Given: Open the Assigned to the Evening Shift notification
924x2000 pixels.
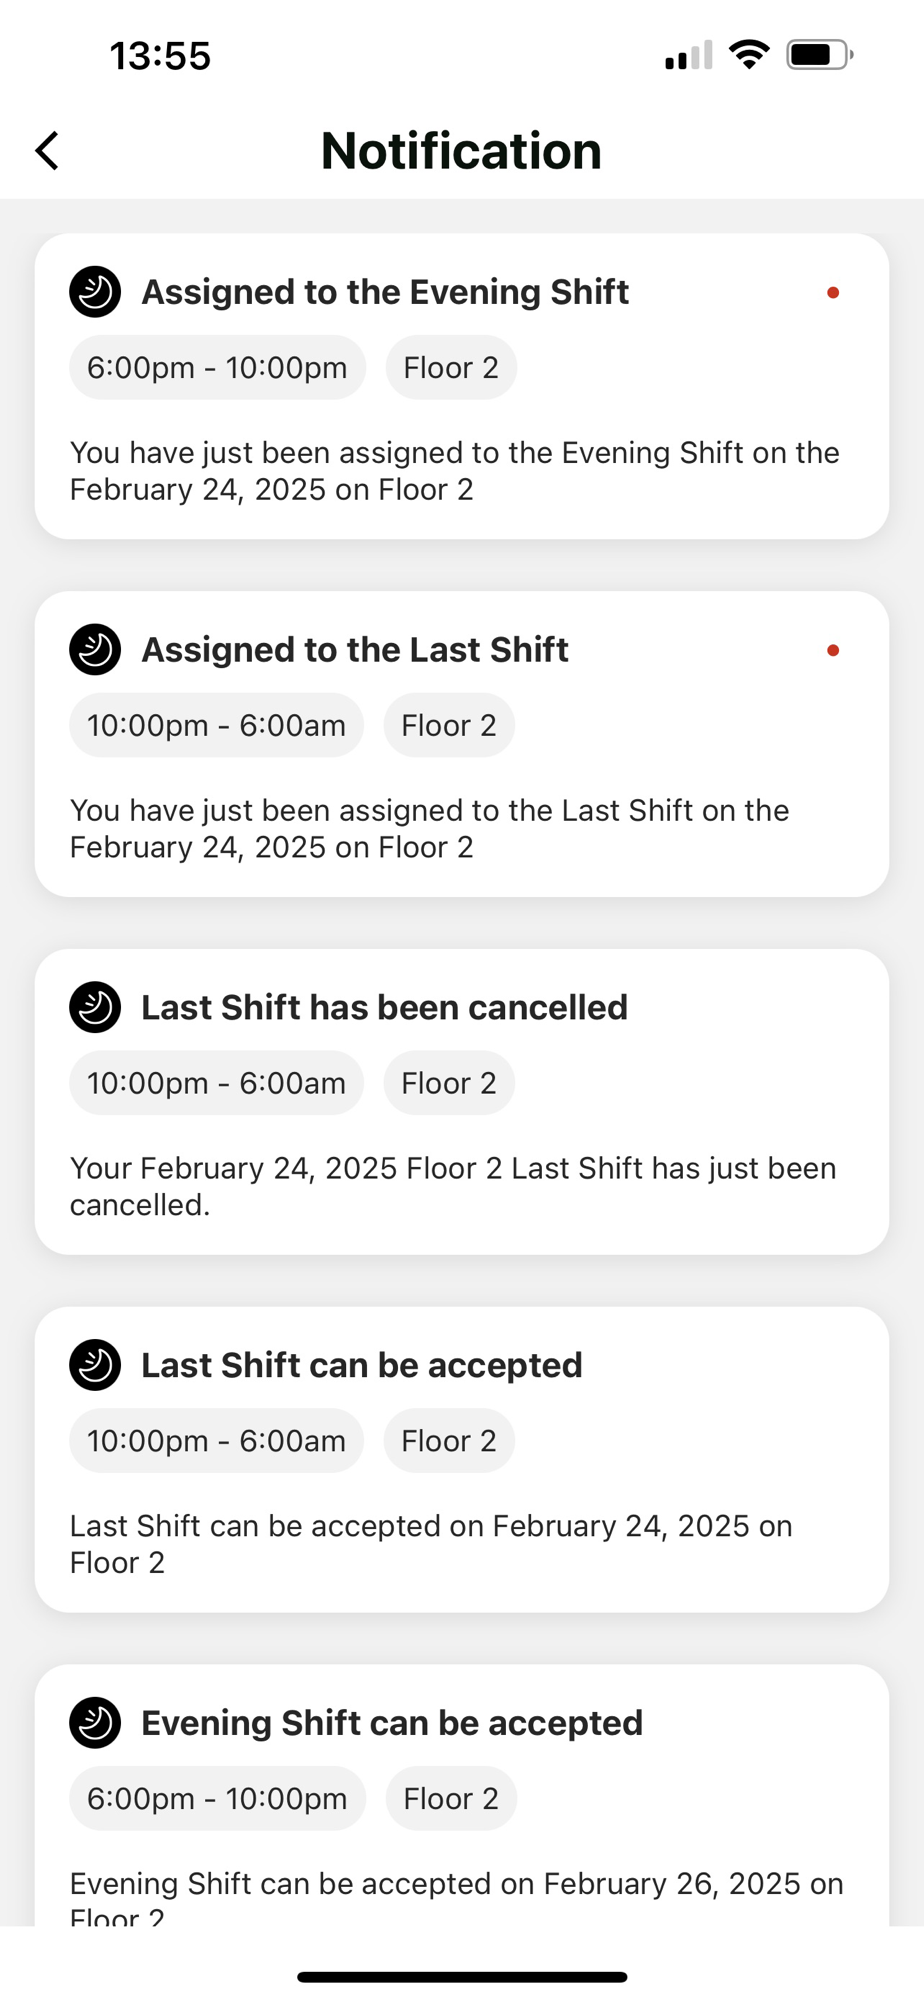Looking at the screenshot, I should click(385, 292).
